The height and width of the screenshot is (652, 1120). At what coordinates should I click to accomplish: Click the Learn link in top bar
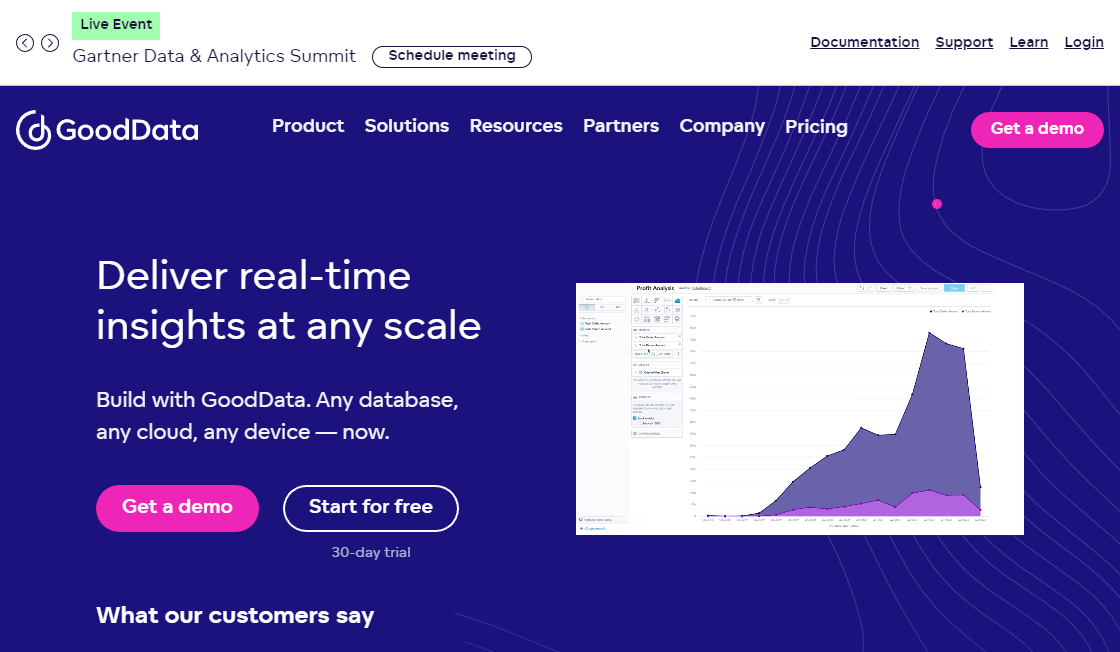tap(1029, 42)
